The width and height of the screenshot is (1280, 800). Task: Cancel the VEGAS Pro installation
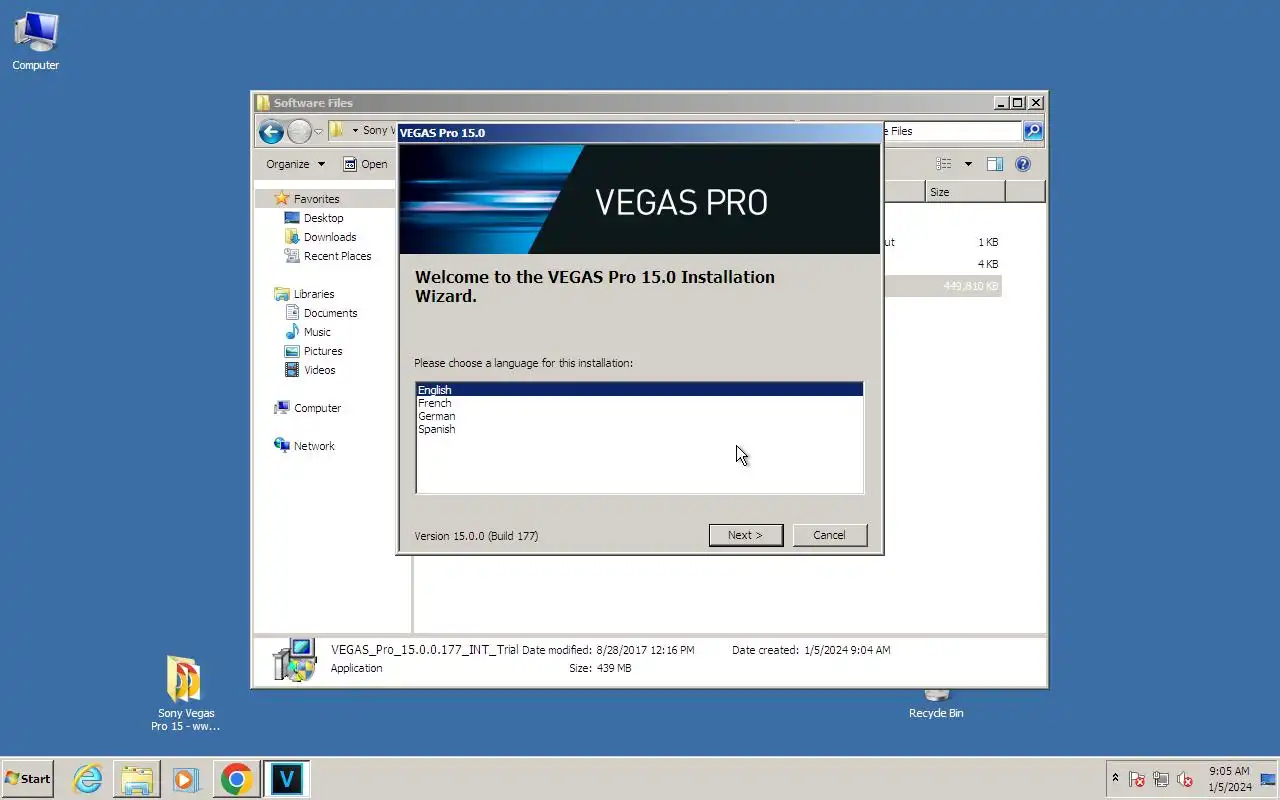[829, 535]
